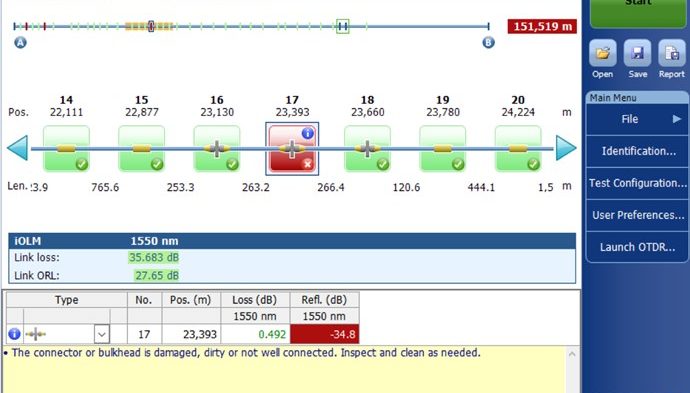Screen dimensions: 690x393
Task: Click the iOLM 1550 nm header bar
Action: point(292,241)
